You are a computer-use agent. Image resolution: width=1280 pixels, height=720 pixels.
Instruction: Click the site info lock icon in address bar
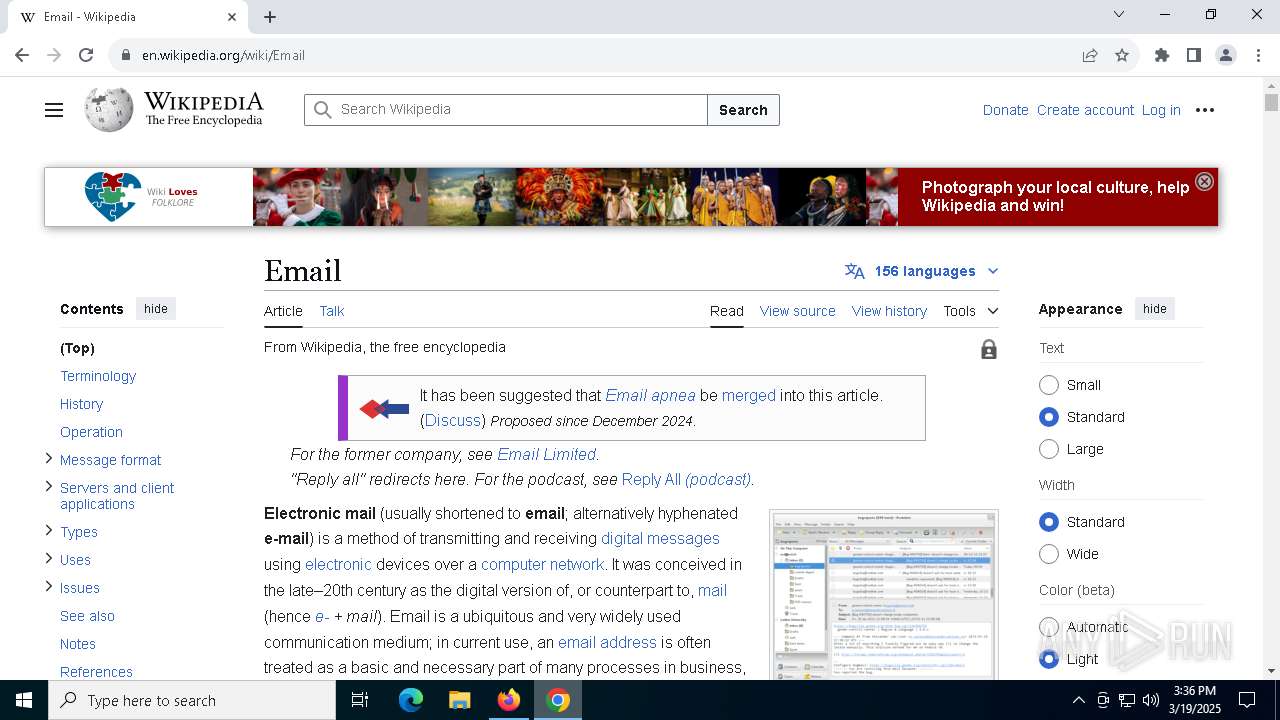[126, 55]
